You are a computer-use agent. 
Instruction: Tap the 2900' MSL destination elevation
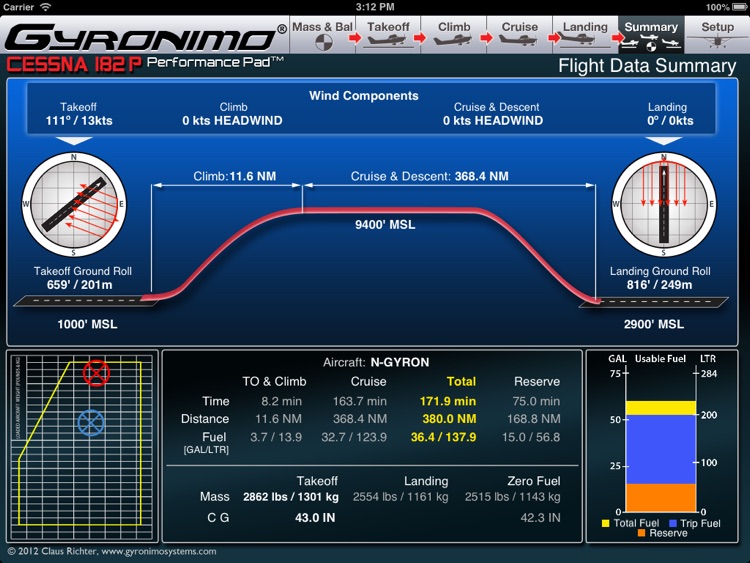tap(653, 324)
